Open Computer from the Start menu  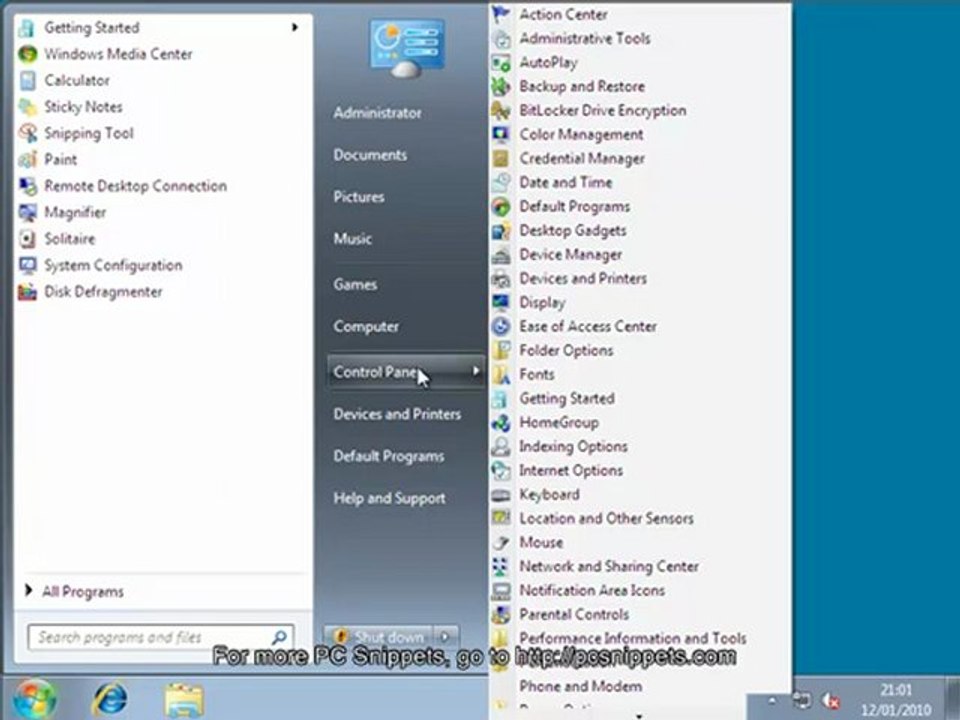[366, 326]
